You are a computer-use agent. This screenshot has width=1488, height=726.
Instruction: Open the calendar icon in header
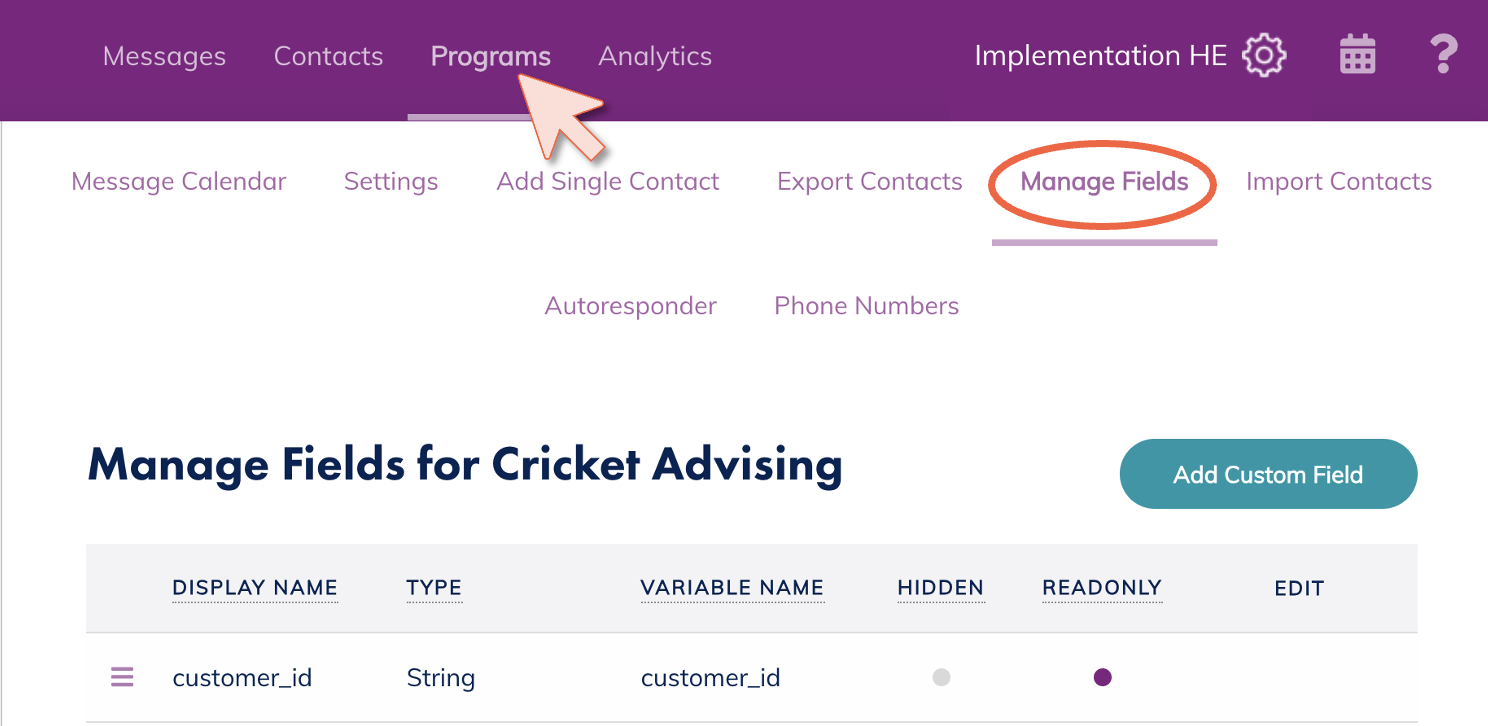coord(1357,55)
